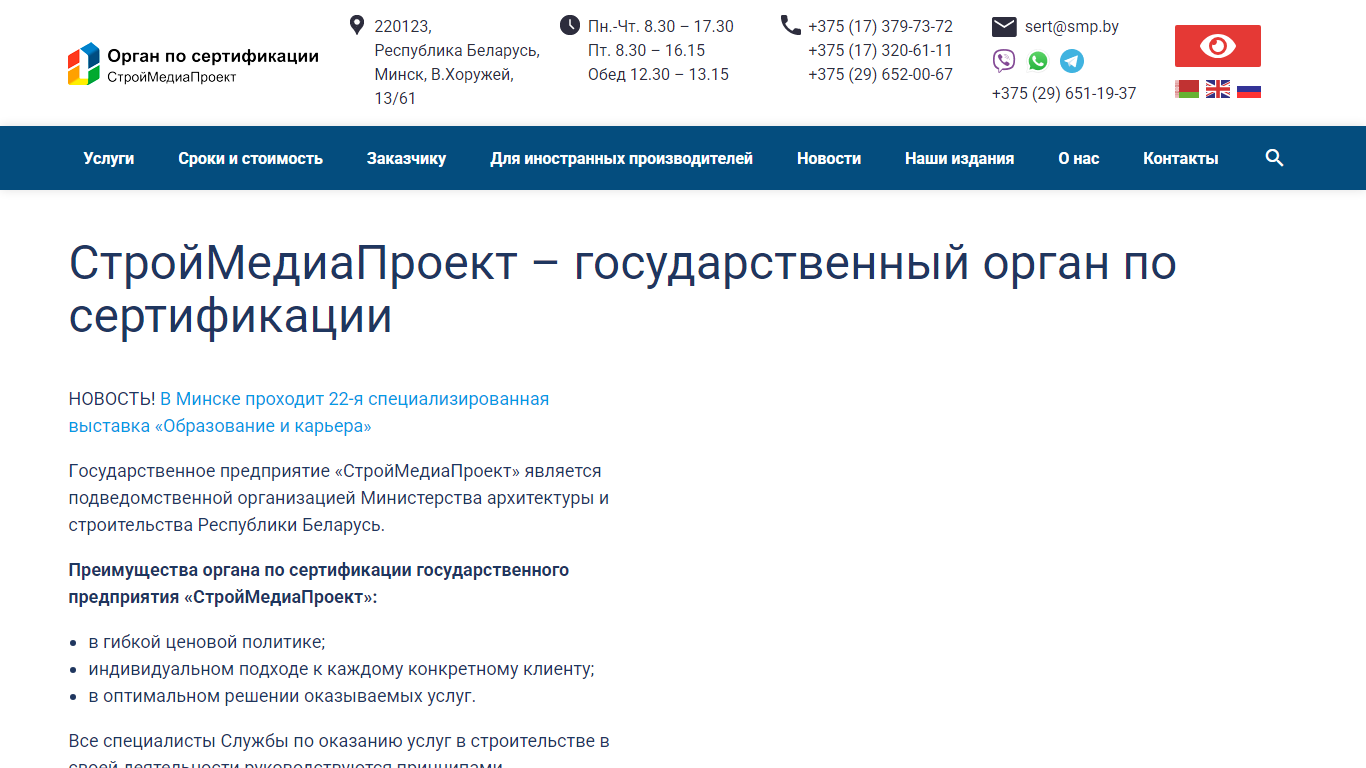Screen dimensions: 1366x768
Task: Click the main page heading text
Action: coord(622,290)
